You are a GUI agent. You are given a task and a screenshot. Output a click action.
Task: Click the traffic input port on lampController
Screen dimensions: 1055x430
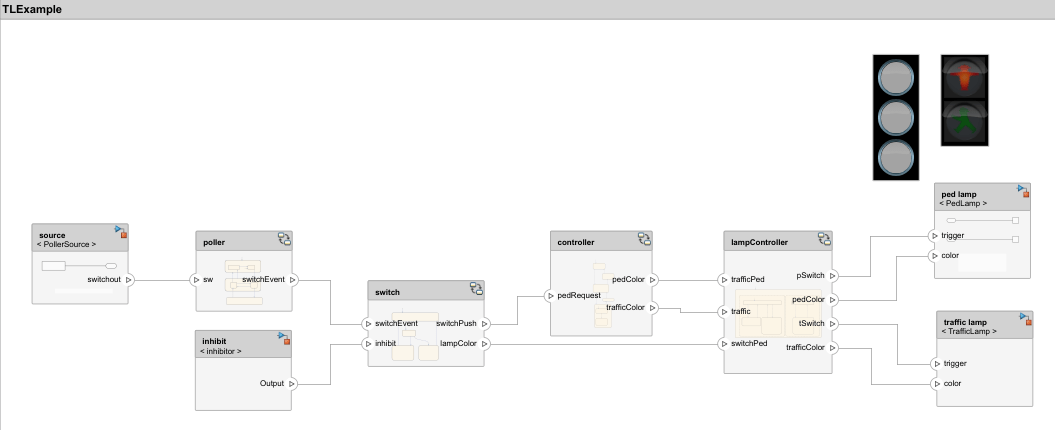tap(724, 312)
